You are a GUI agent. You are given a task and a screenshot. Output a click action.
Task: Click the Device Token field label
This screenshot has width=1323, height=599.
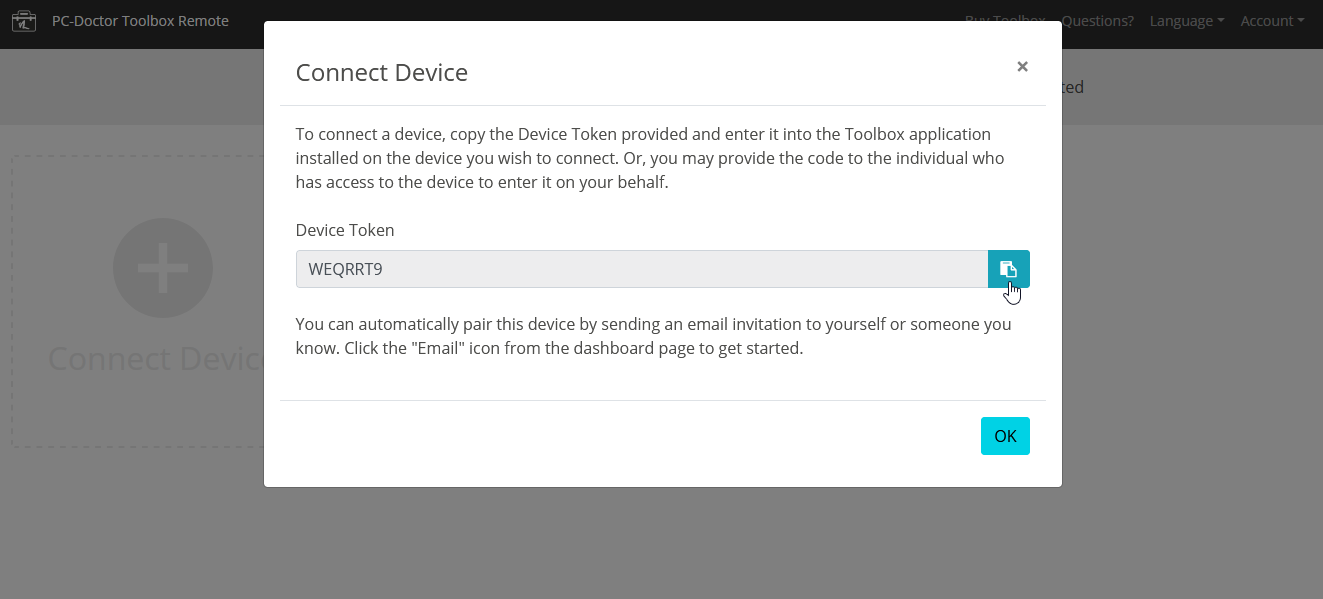point(345,230)
